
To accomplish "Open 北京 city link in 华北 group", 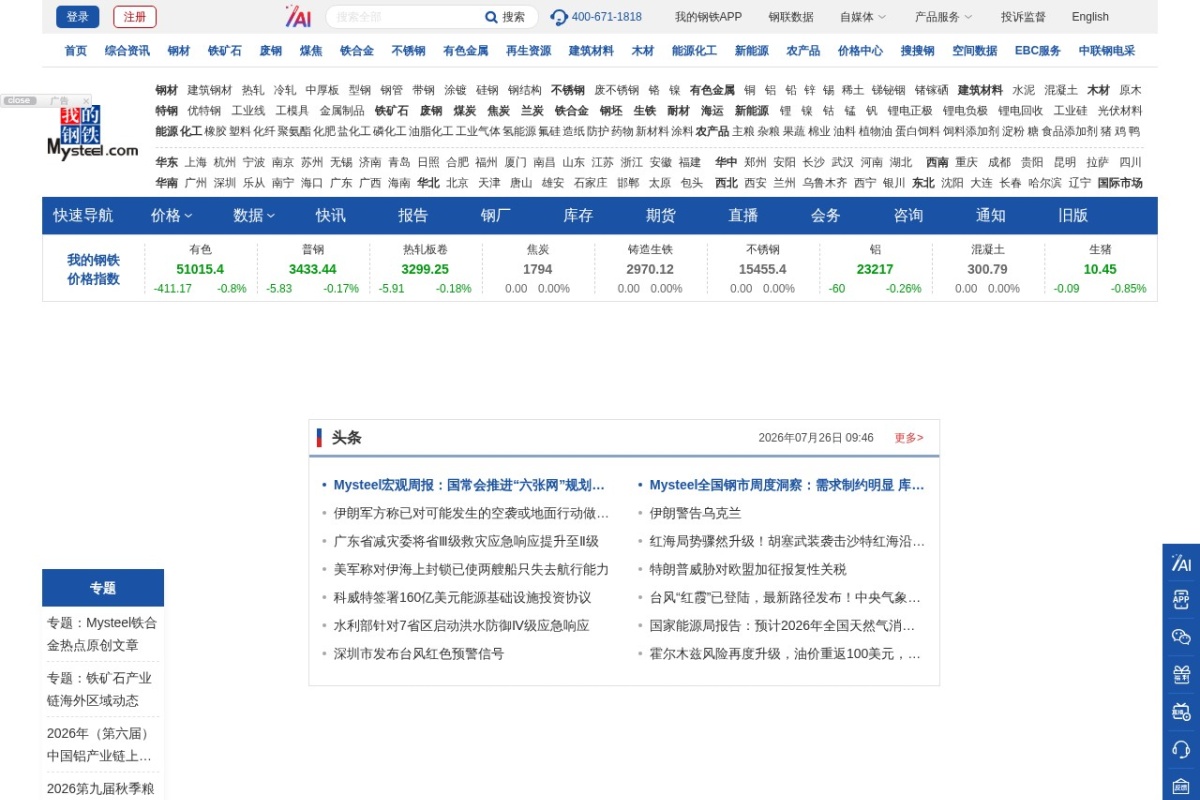I will [457, 183].
